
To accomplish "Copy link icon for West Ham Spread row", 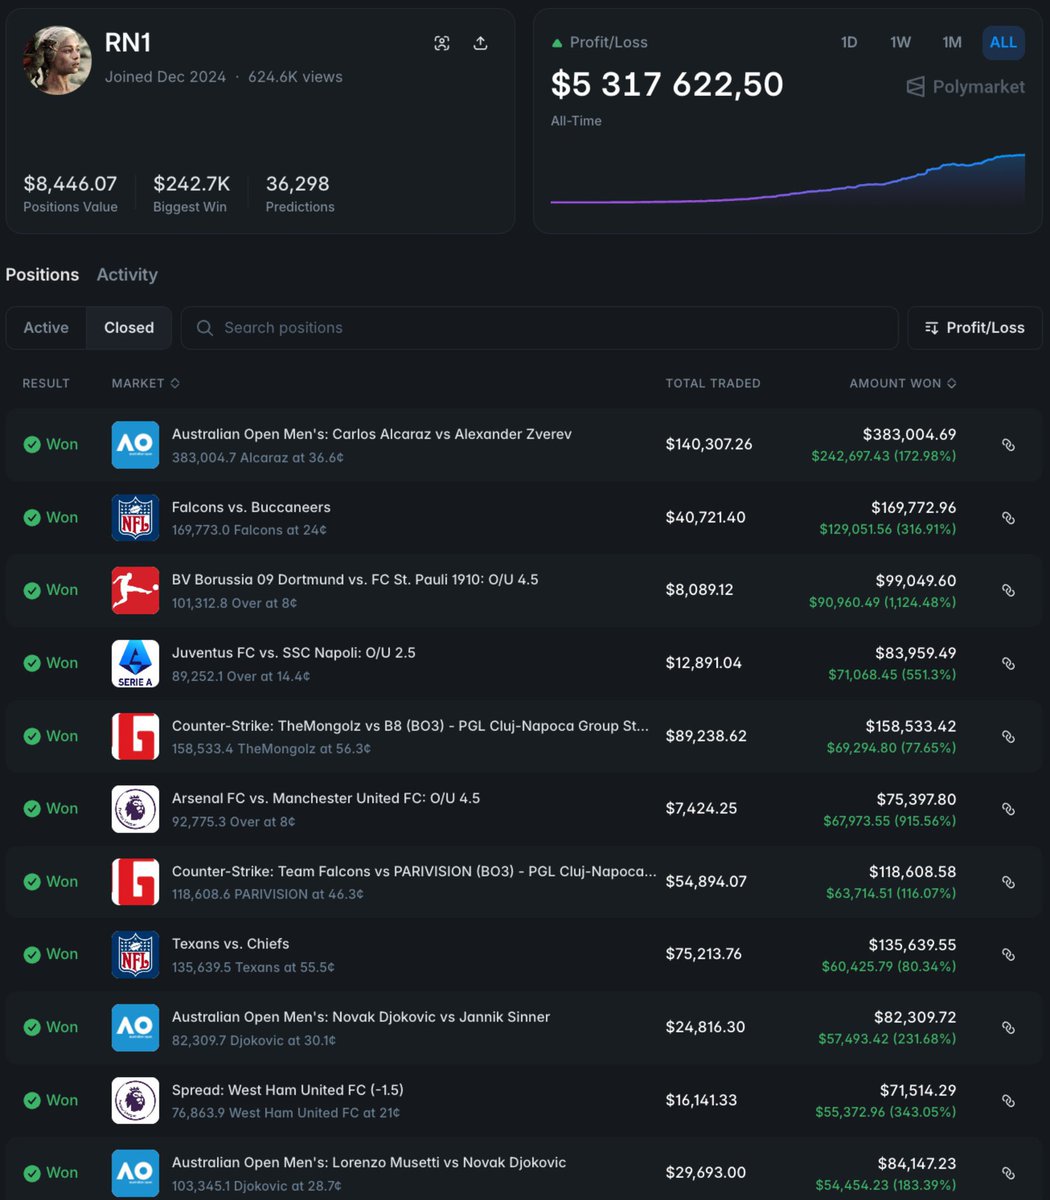I will 1008,1101.
